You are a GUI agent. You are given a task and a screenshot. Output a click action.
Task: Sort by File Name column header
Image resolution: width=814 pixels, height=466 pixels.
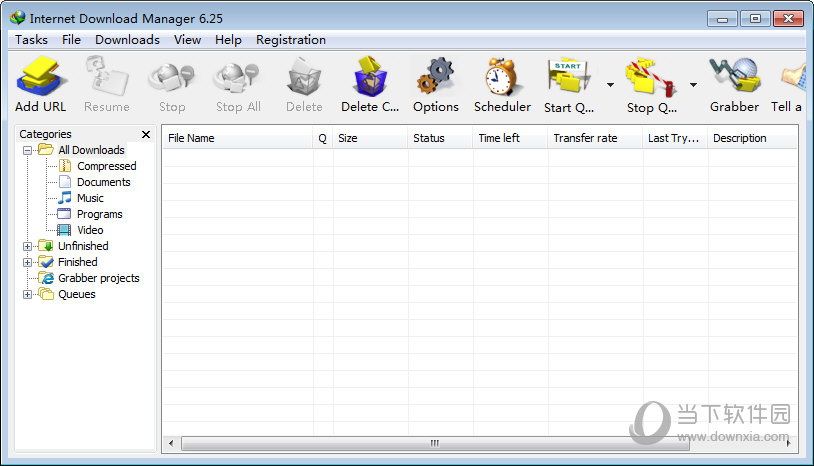(238, 138)
